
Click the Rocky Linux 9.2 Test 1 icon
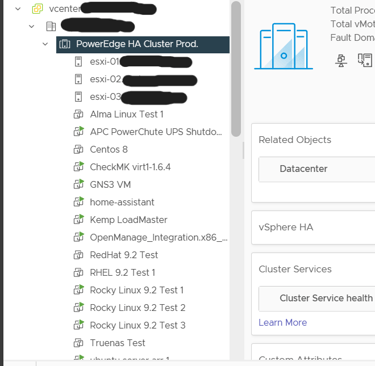tap(78, 290)
